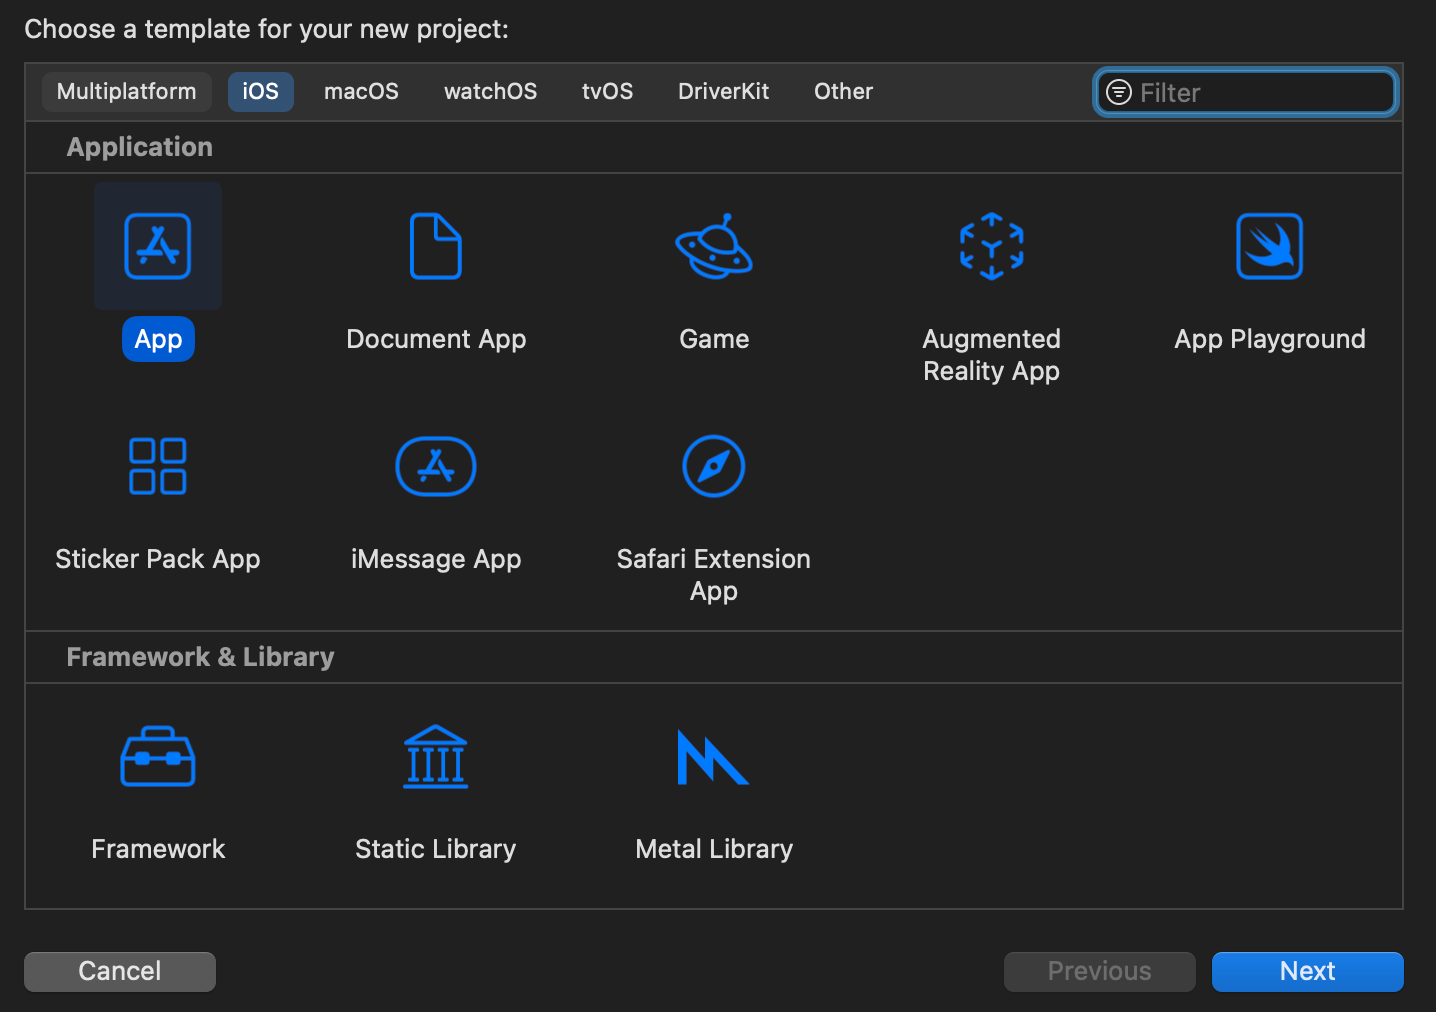Open the watchOS platform tab
Screen dimensions: 1436x1012
[x=491, y=92]
